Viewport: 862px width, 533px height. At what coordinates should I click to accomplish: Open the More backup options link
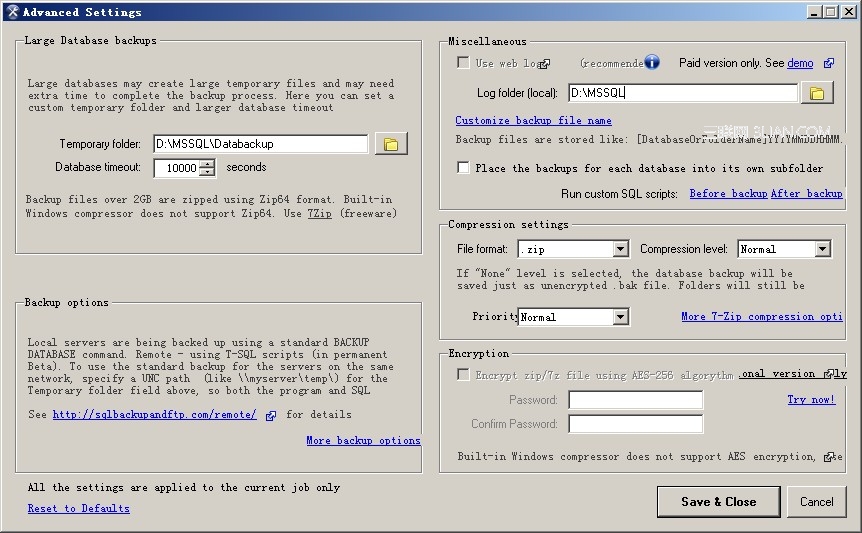pos(363,440)
